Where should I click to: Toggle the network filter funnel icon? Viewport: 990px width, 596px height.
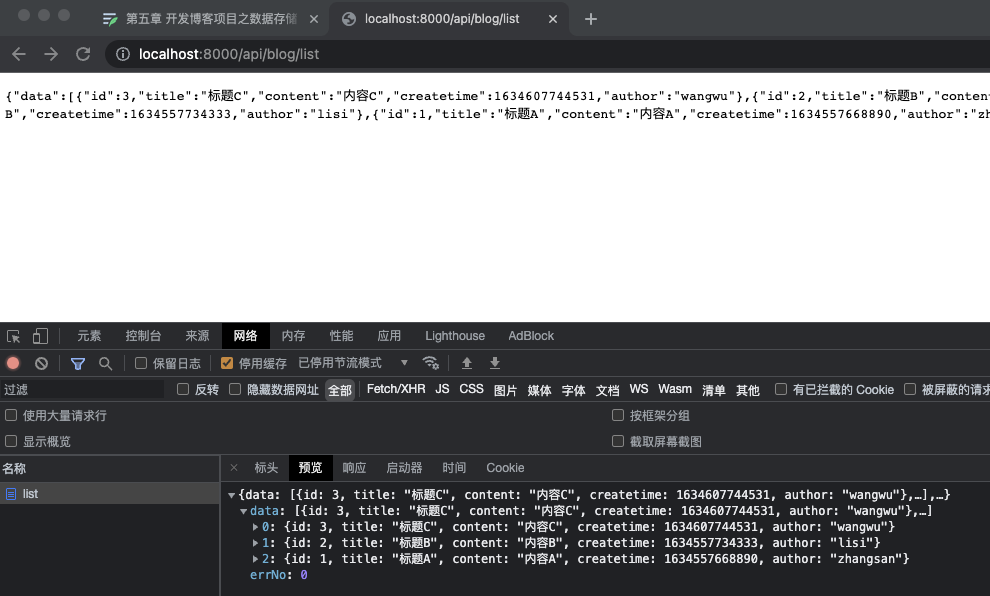(78, 363)
